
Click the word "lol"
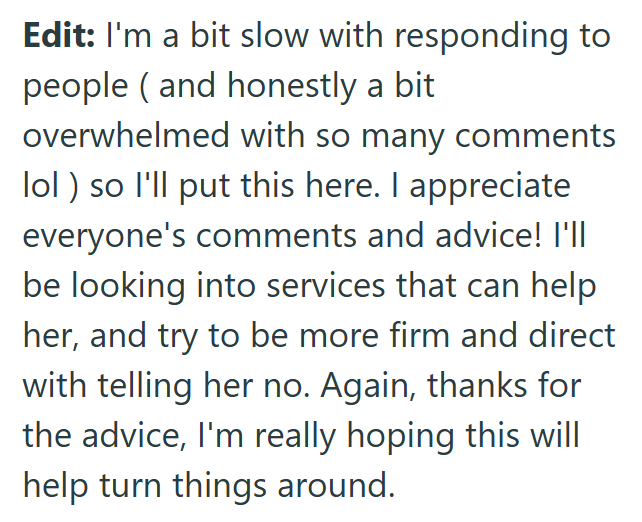(x=41, y=185)
